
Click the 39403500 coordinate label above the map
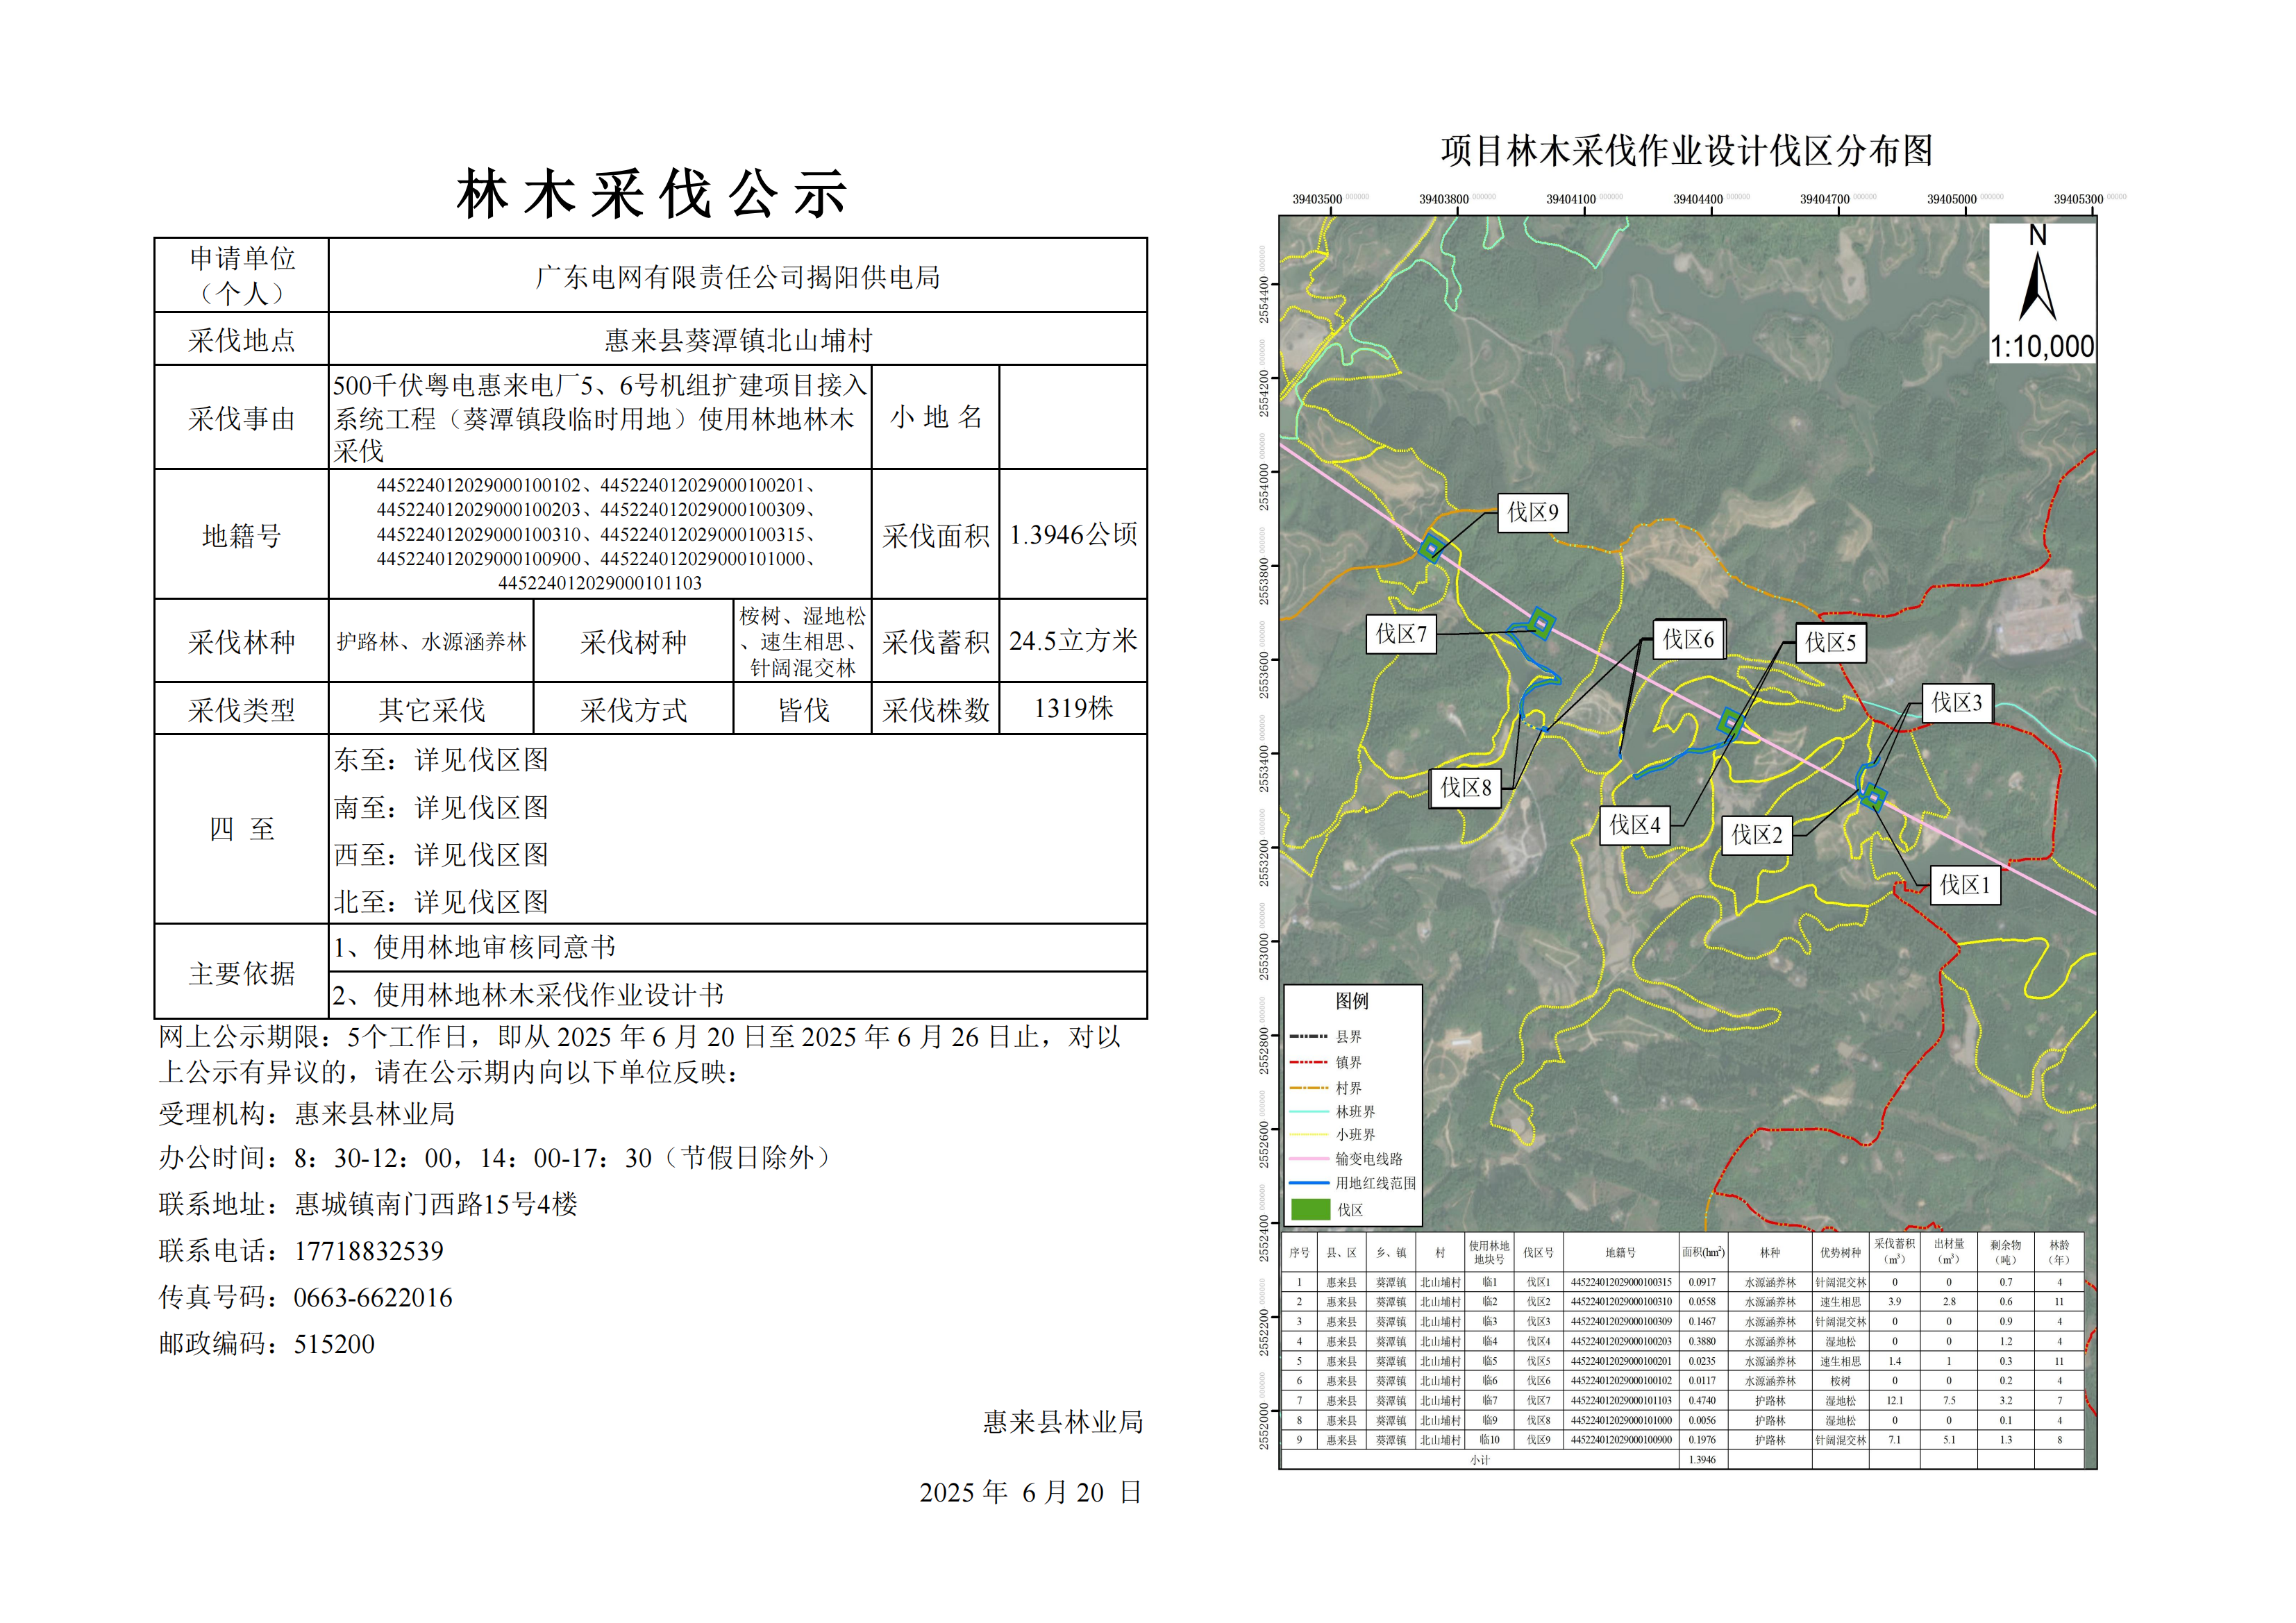point(1316,199)
